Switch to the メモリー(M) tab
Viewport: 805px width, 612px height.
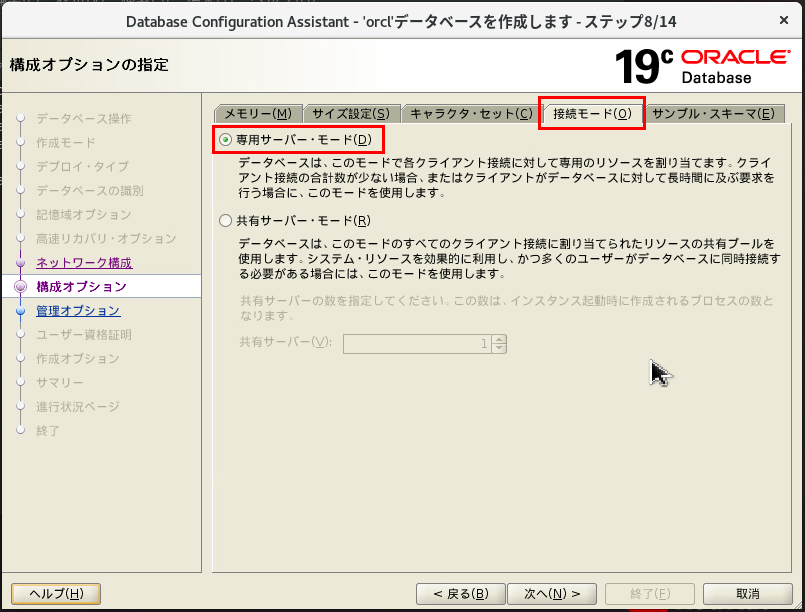(258, 113)
